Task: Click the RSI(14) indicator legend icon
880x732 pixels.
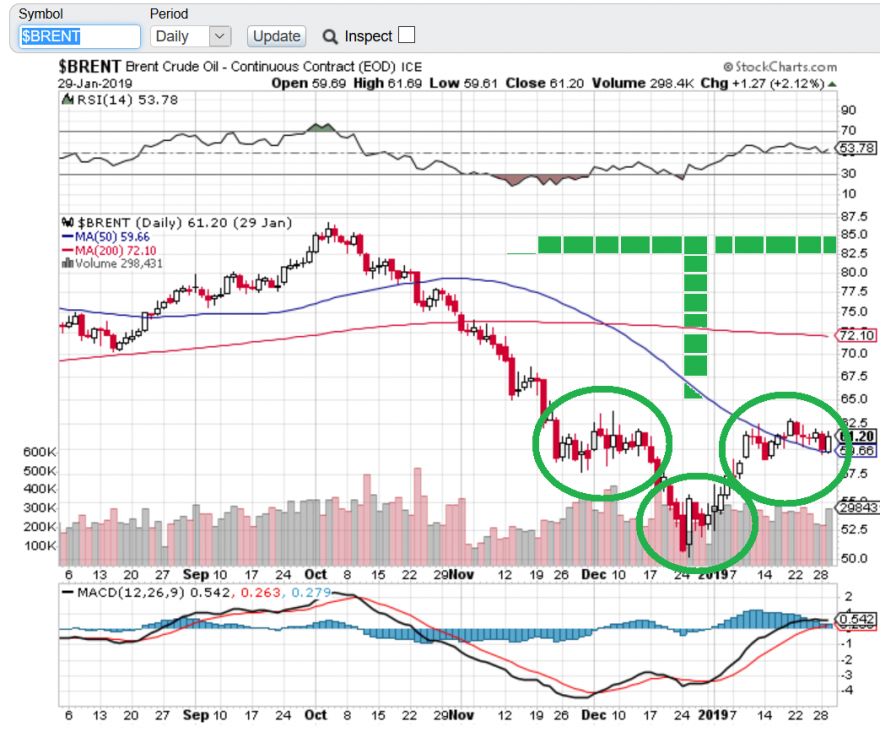Action: 67,100
